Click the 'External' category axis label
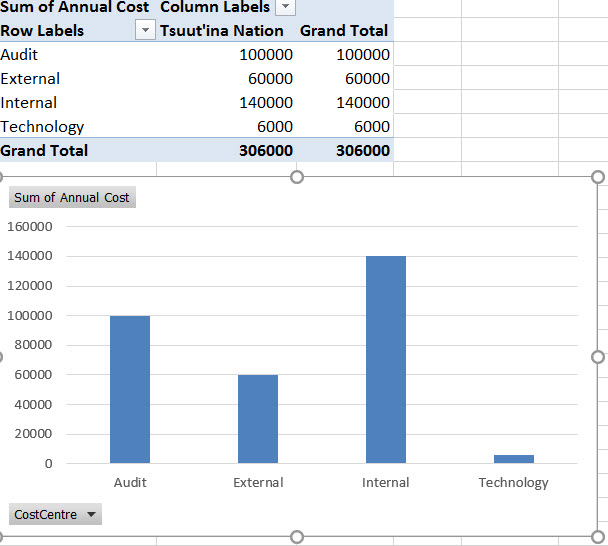This screenshot has width=608, height=546. click(258, 482)
